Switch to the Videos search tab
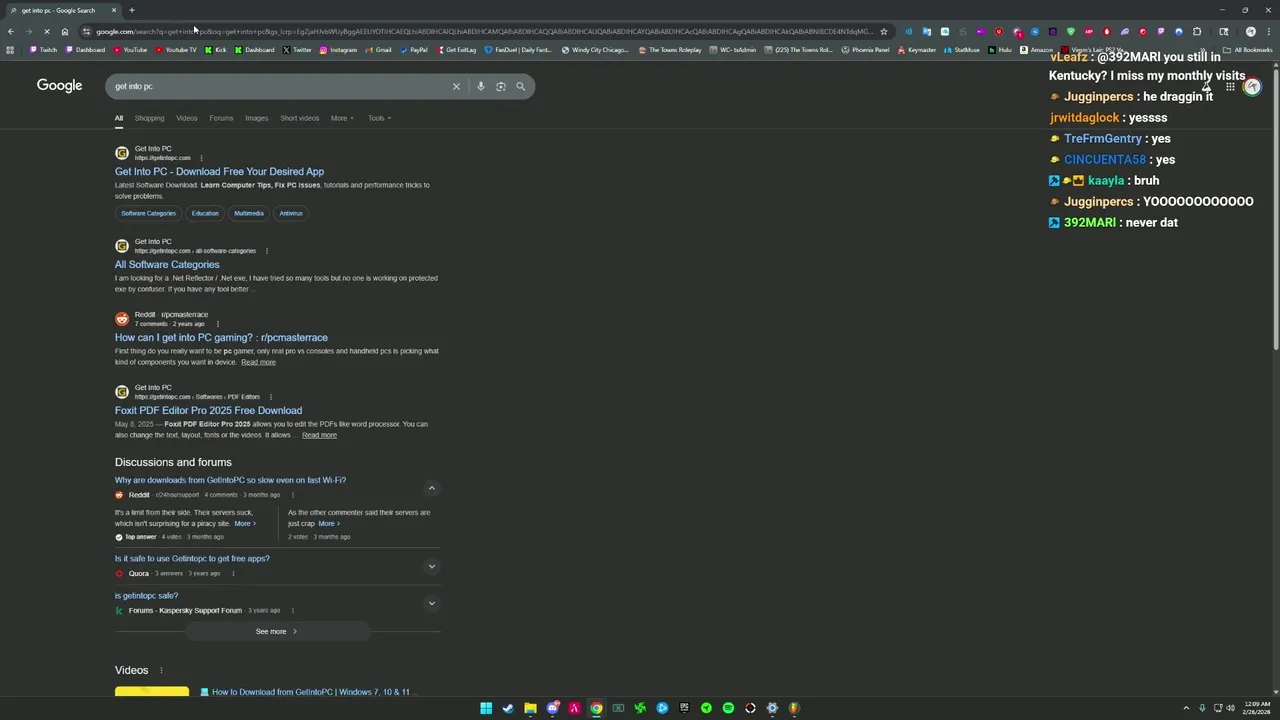Image resolution: width=1280 pixels, height=720 pixels. 187,118
